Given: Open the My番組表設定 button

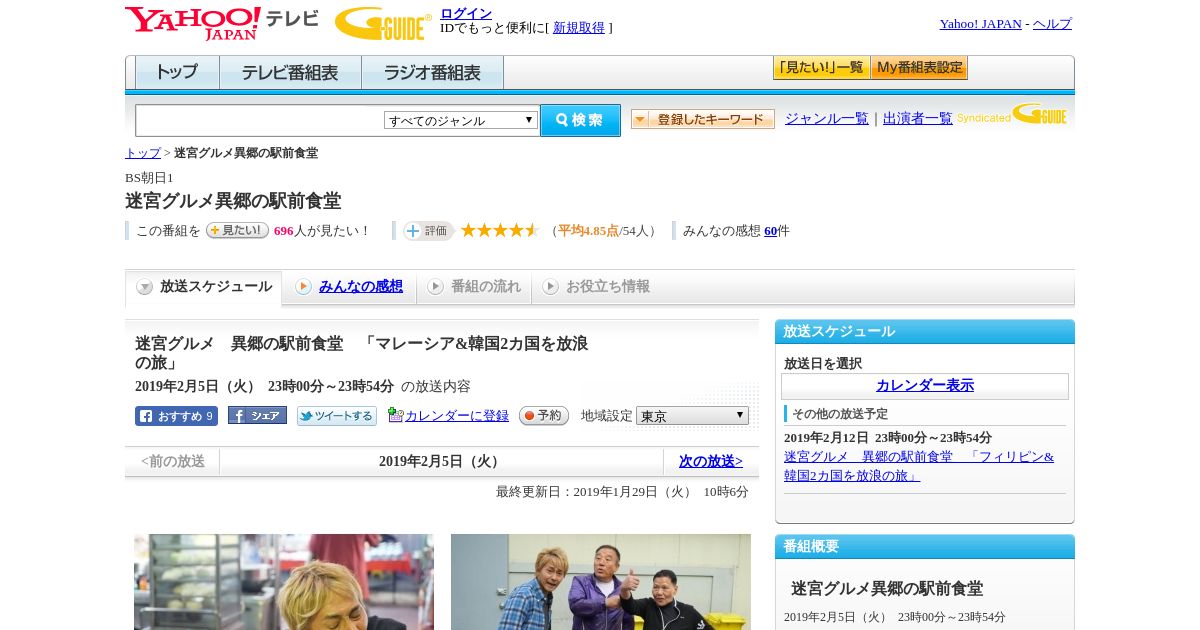Looking at the screenshot, I should tap(919, 68).
